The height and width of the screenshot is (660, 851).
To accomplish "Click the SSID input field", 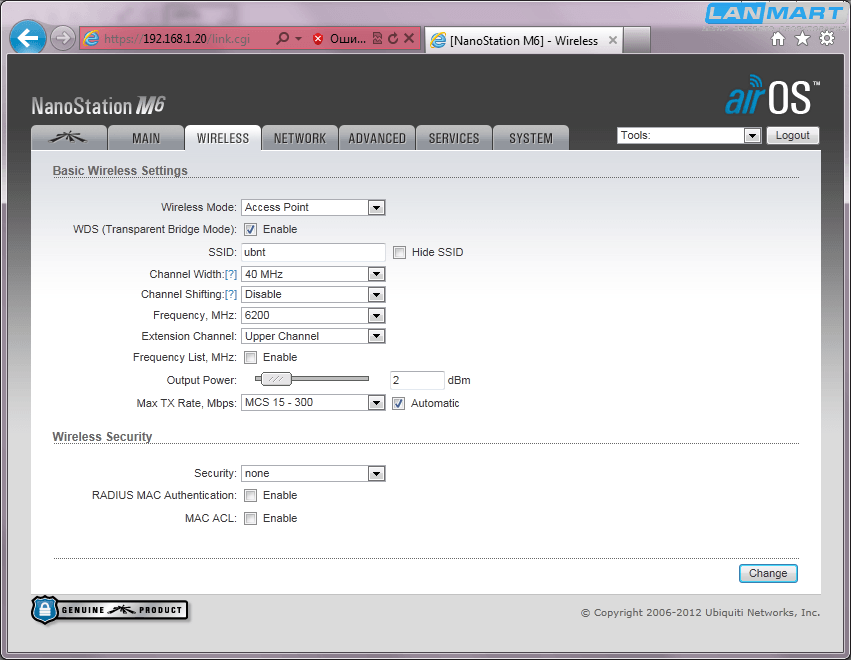I will (313, 252).
